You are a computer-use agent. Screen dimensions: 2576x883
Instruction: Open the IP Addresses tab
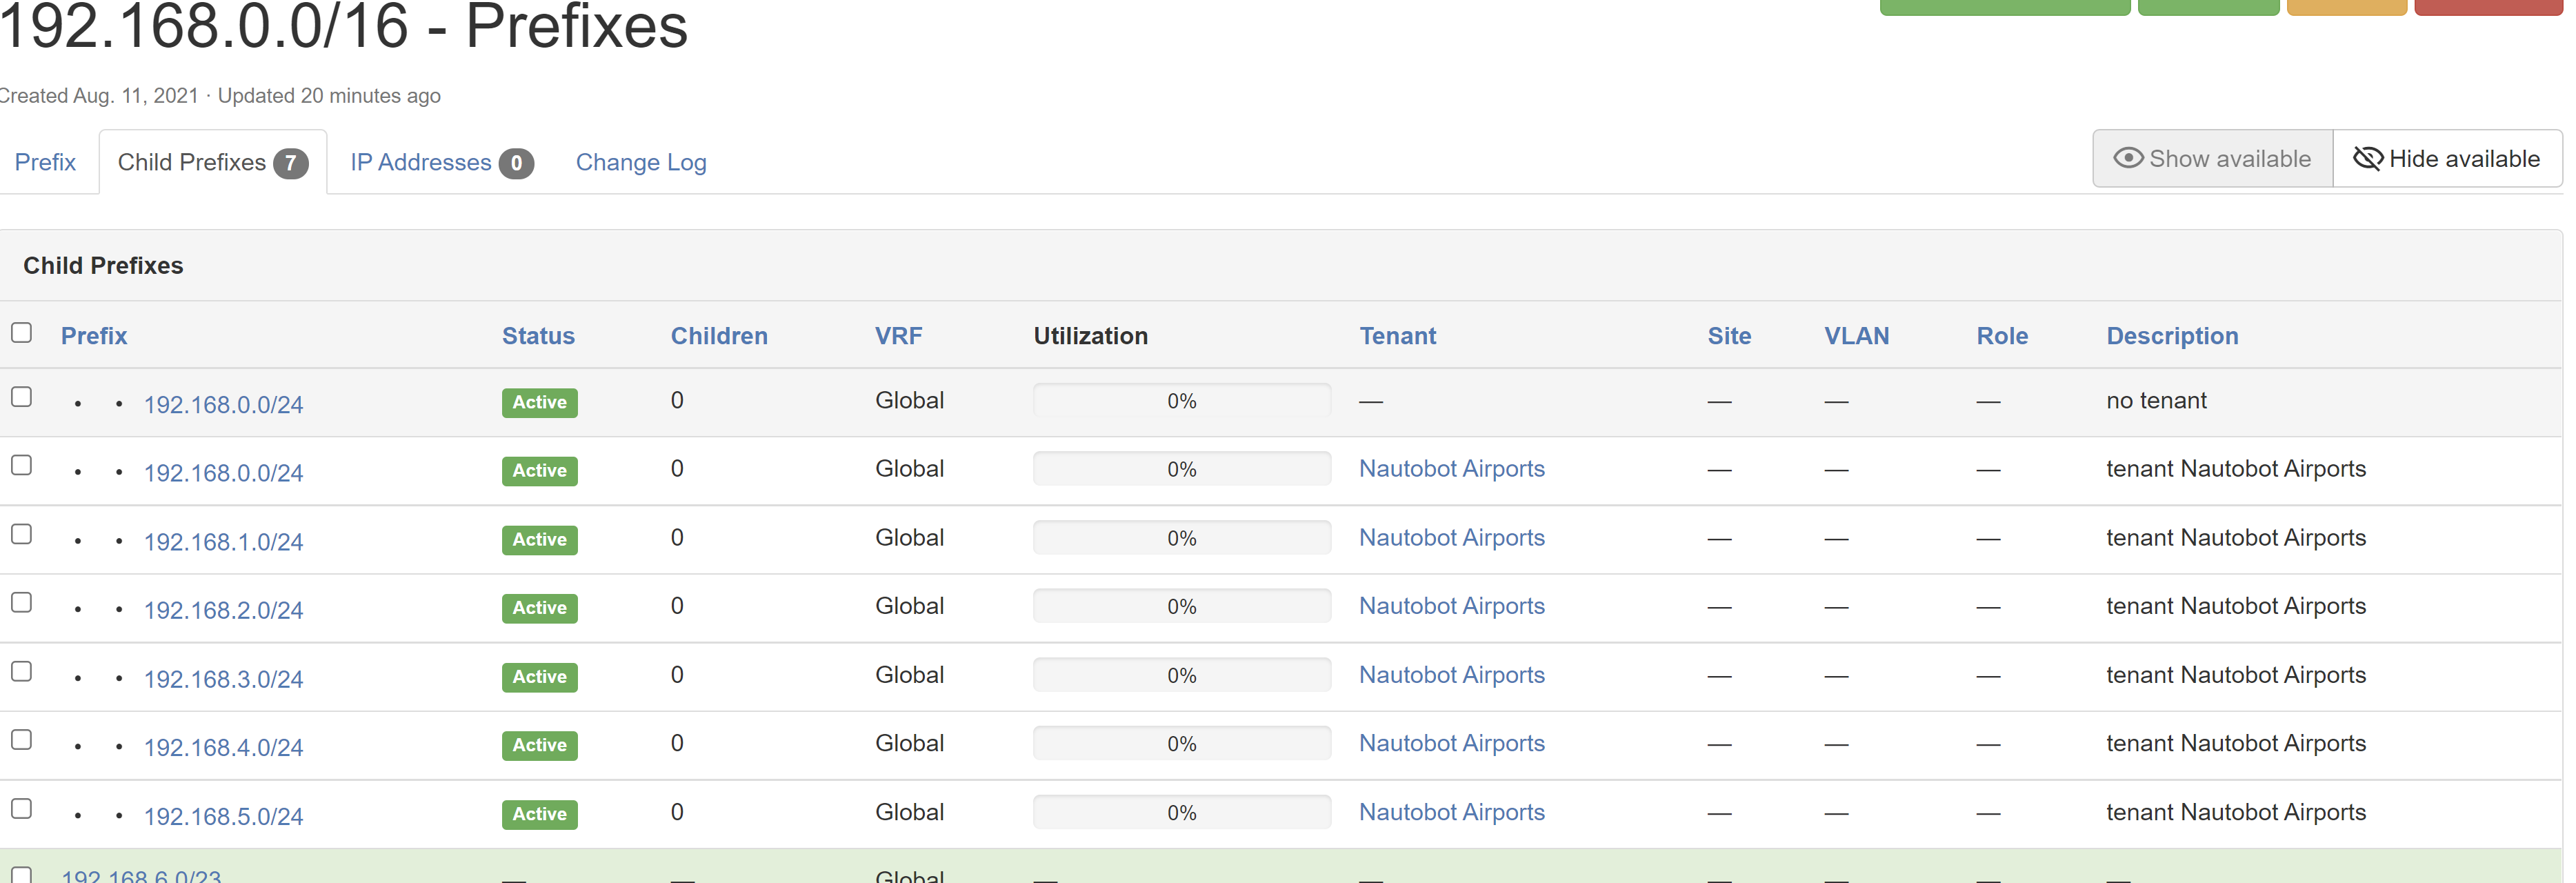point(421,162)
